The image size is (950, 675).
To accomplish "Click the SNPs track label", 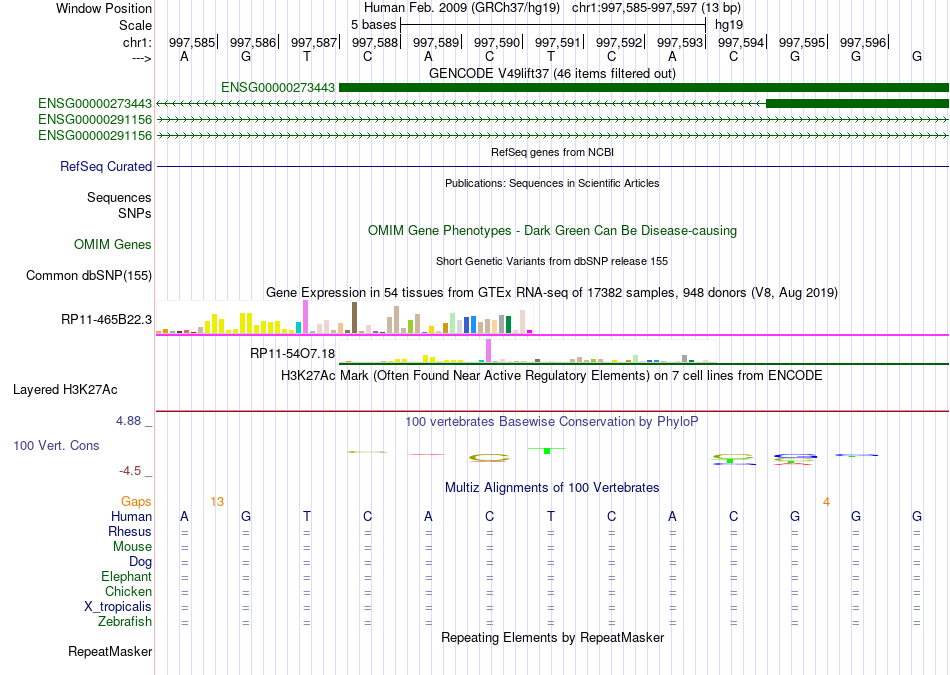I will pyautogui.click(x=135, y=213).
